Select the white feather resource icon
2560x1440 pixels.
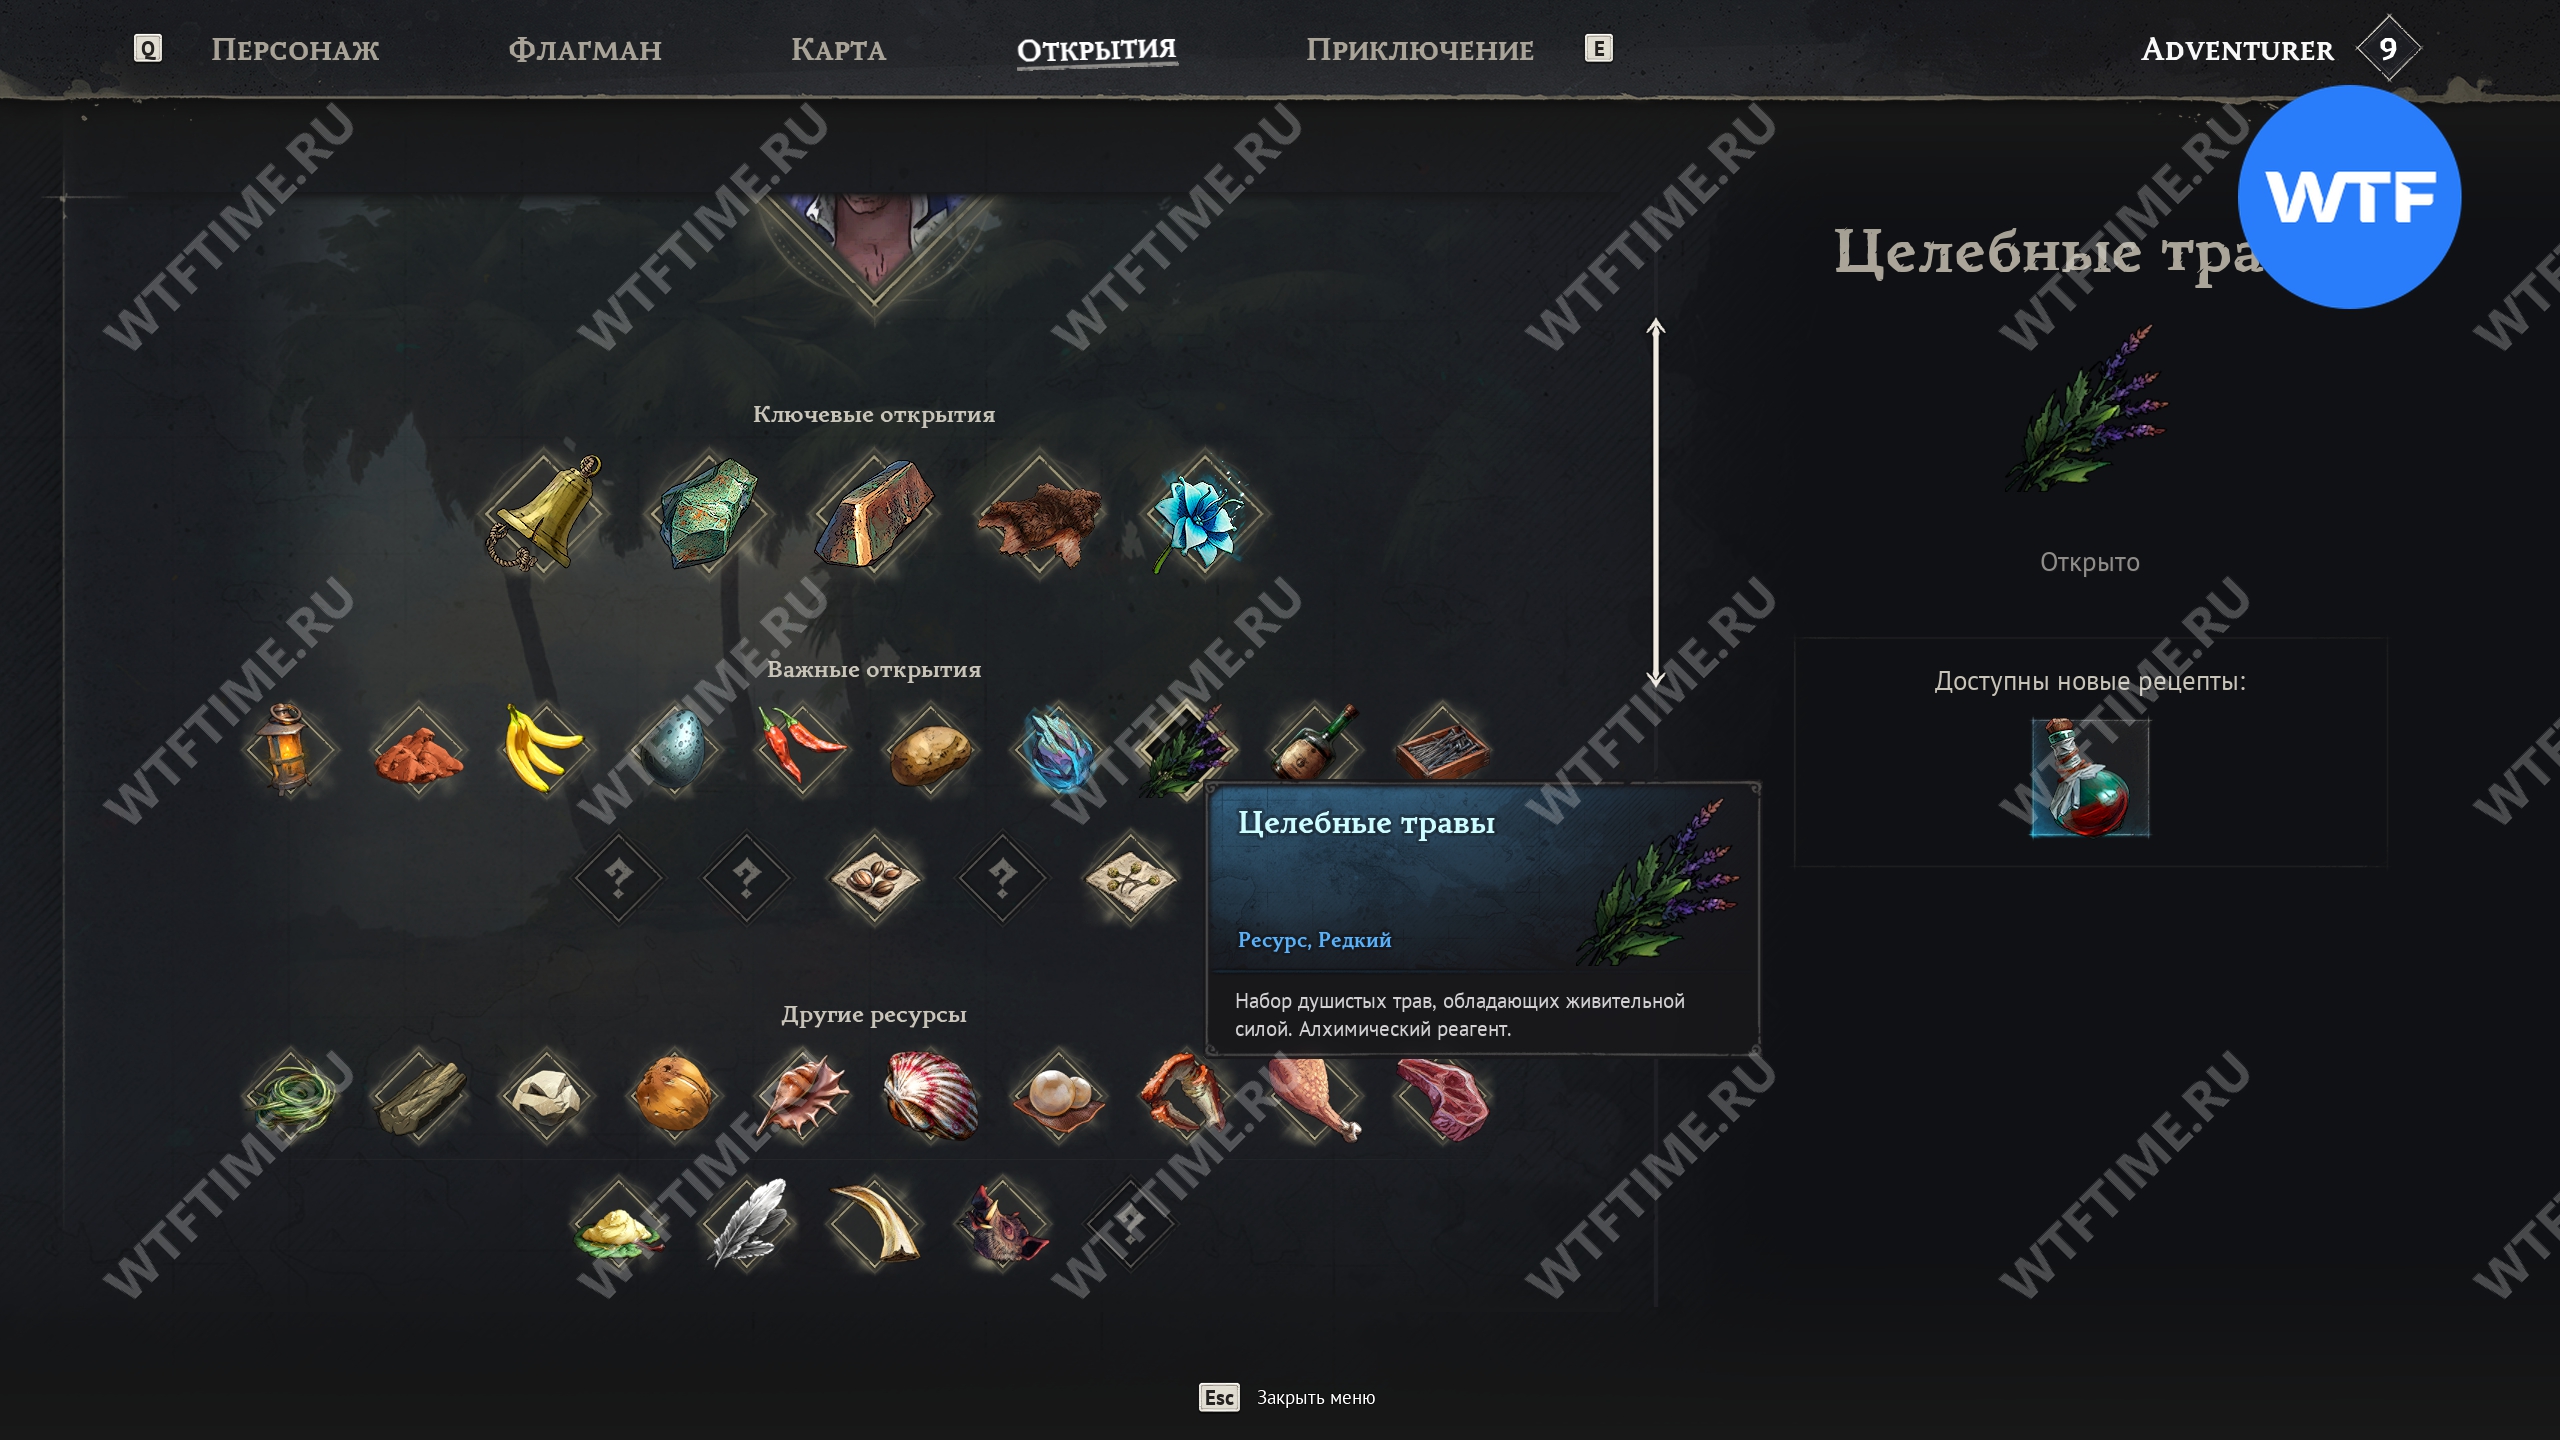click(746, 1222)
